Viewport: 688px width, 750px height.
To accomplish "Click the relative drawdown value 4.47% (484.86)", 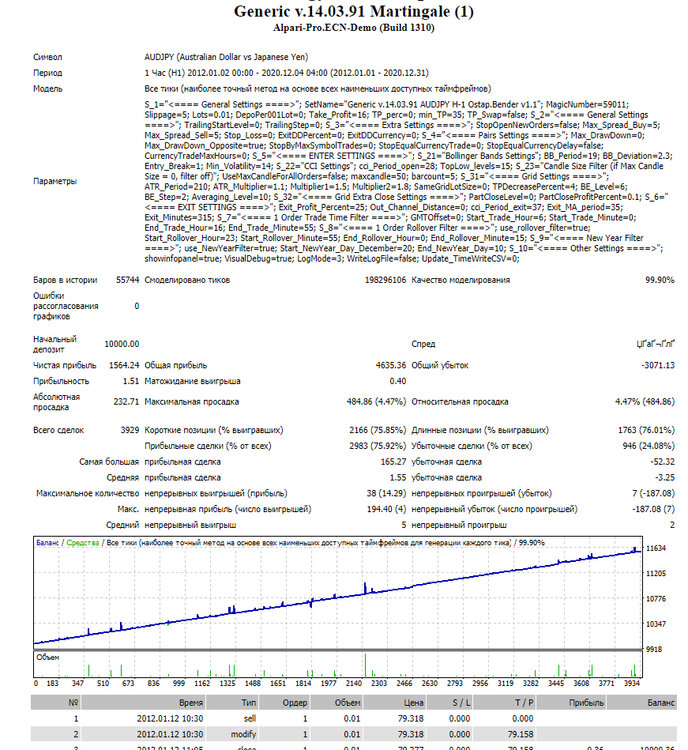I will pyautogui.click(x=645, y=402).
